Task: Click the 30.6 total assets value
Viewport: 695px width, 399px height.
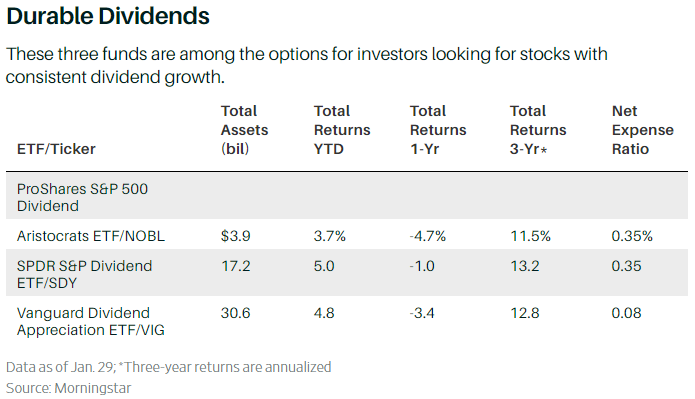Action: click(235, 313)
